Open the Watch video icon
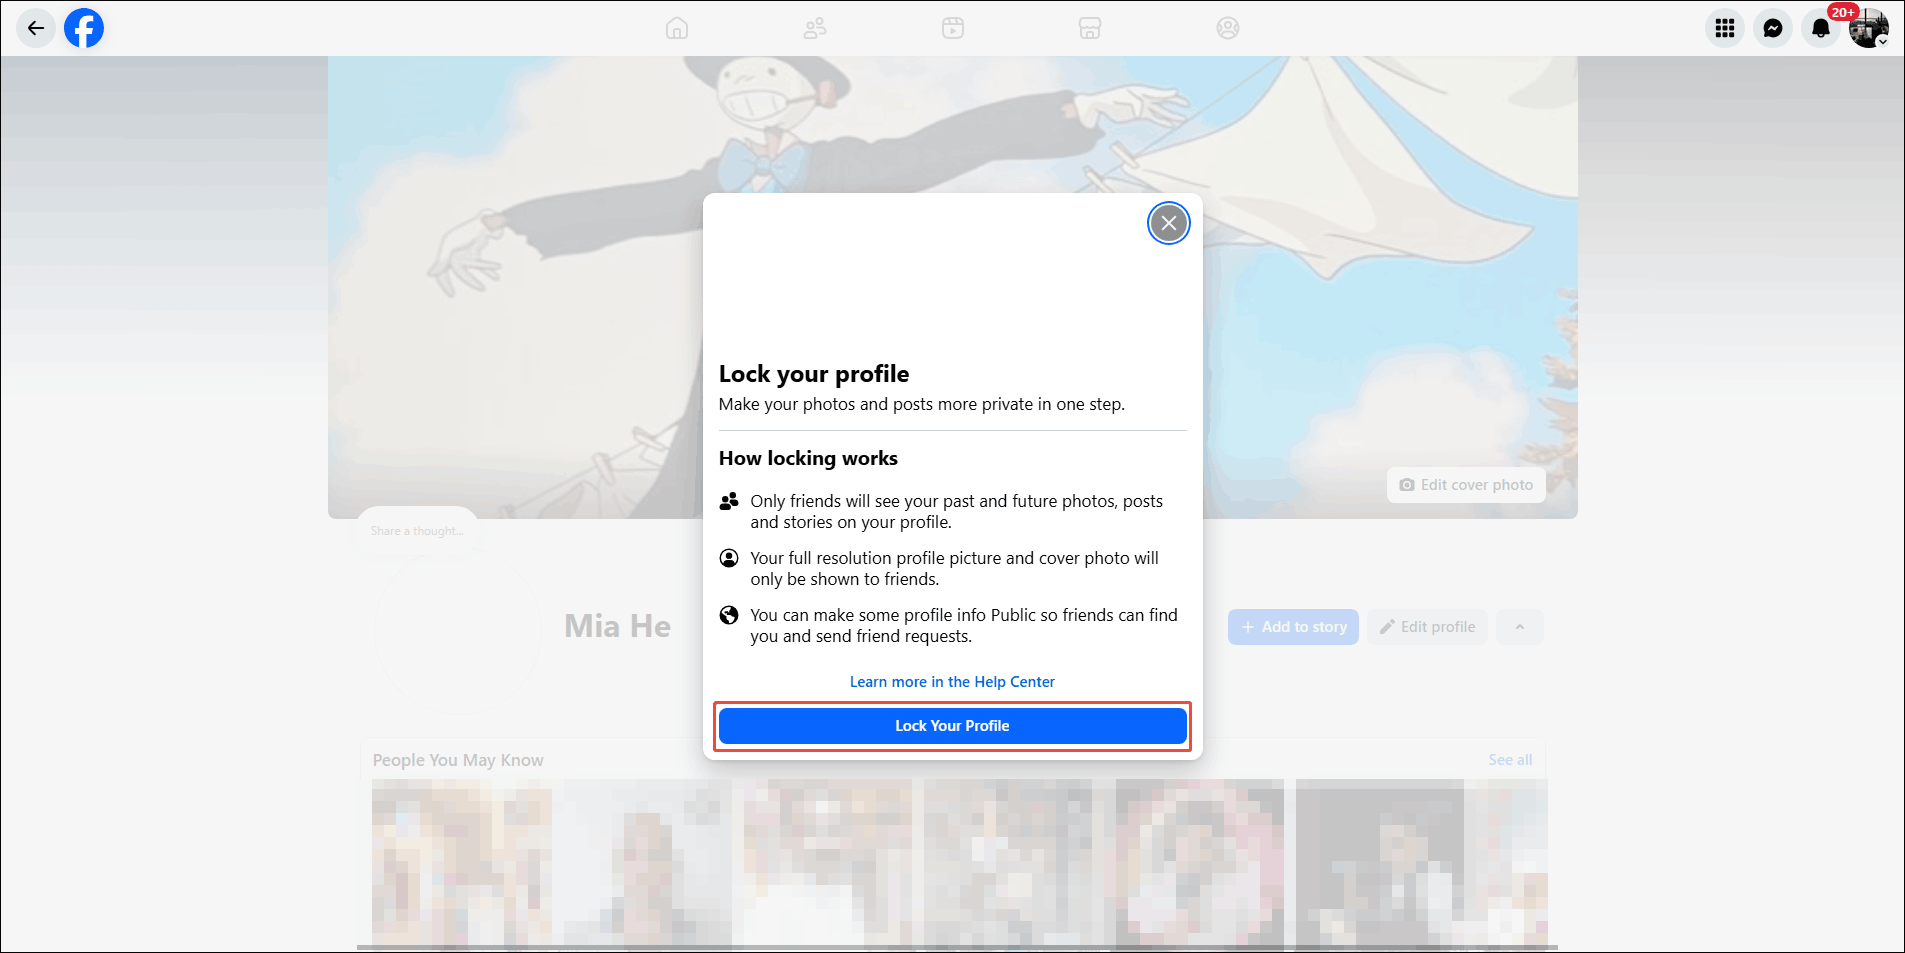The width and height of the screenshot is (1905, 953). [953, 28]
